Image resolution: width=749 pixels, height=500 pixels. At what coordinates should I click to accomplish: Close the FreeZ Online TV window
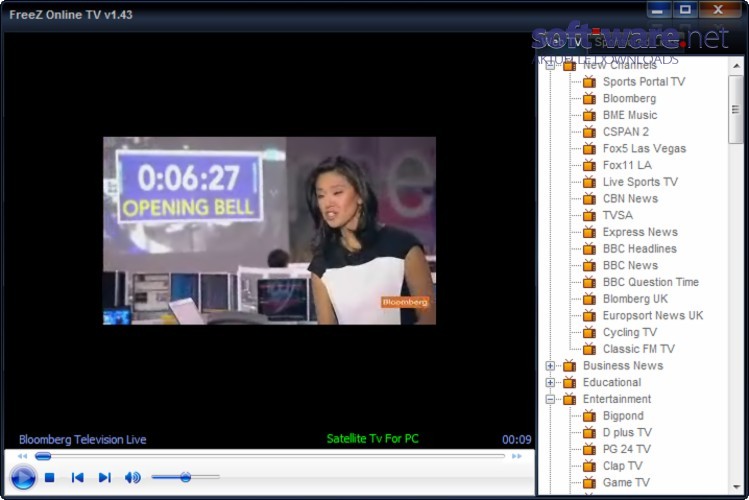[x=718, y=10]
